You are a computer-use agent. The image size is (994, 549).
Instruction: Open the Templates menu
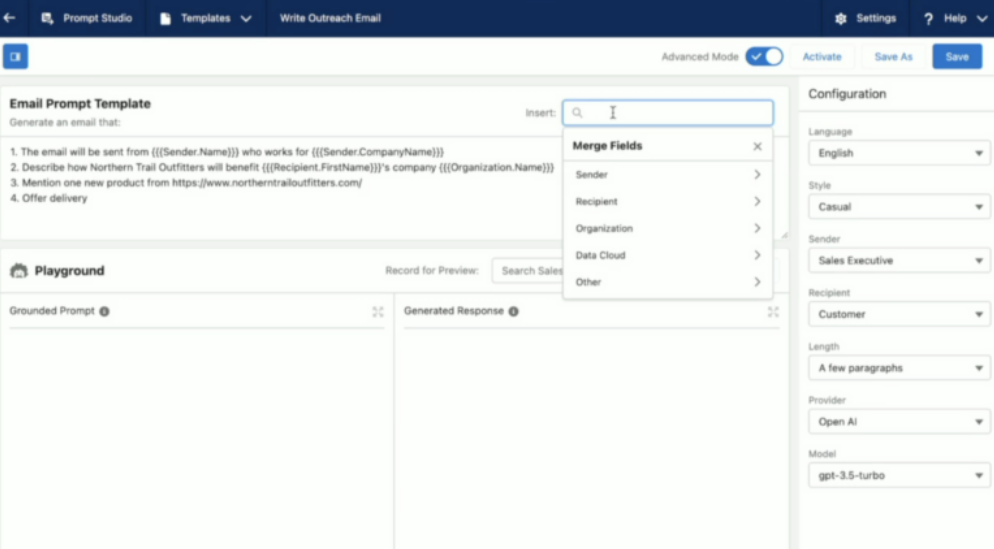205,18
